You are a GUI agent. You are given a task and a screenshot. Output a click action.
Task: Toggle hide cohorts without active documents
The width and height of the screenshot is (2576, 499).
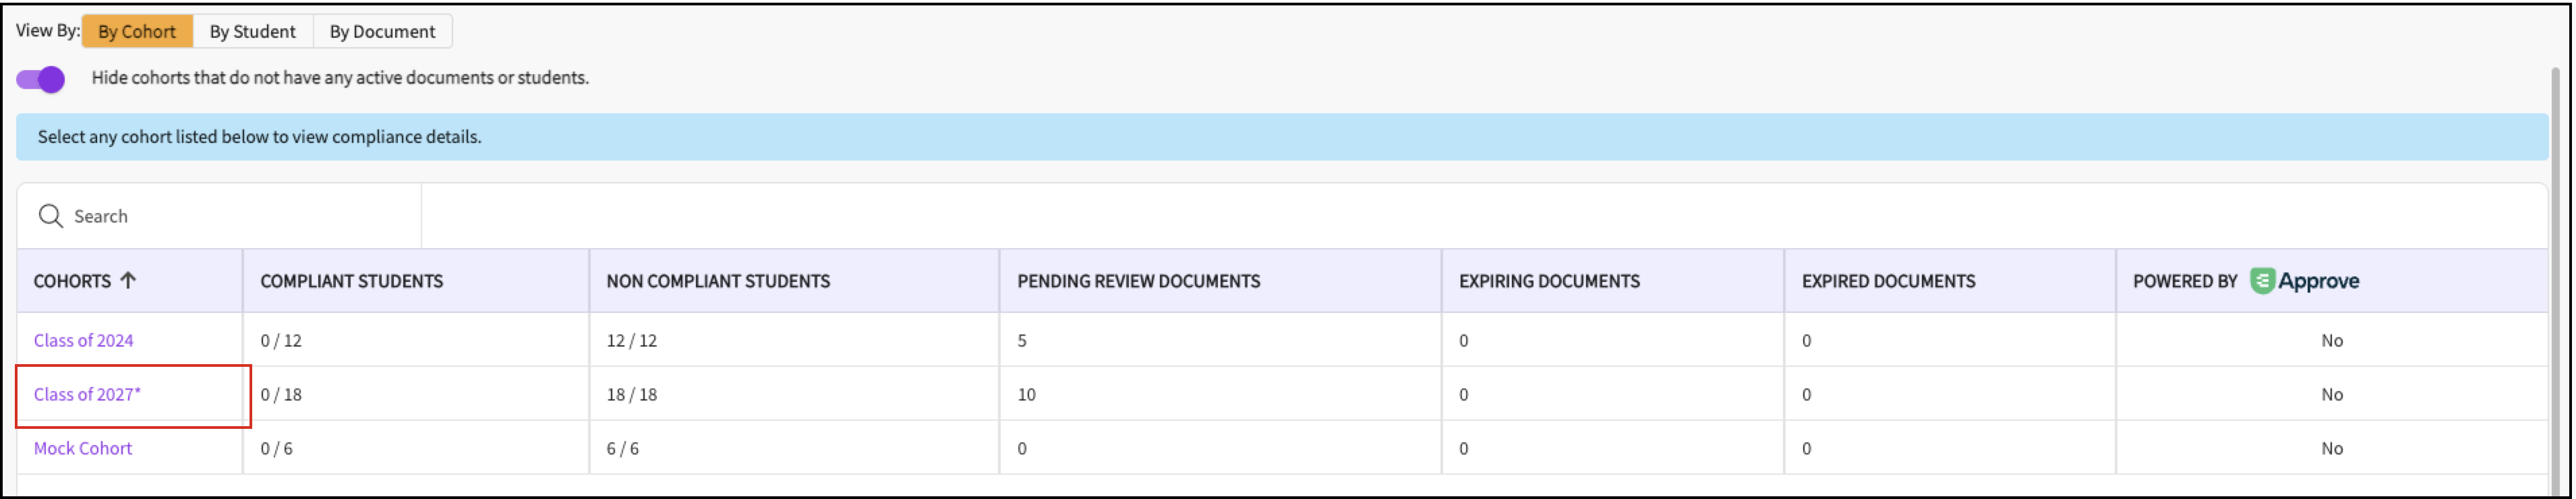(41, 79)
